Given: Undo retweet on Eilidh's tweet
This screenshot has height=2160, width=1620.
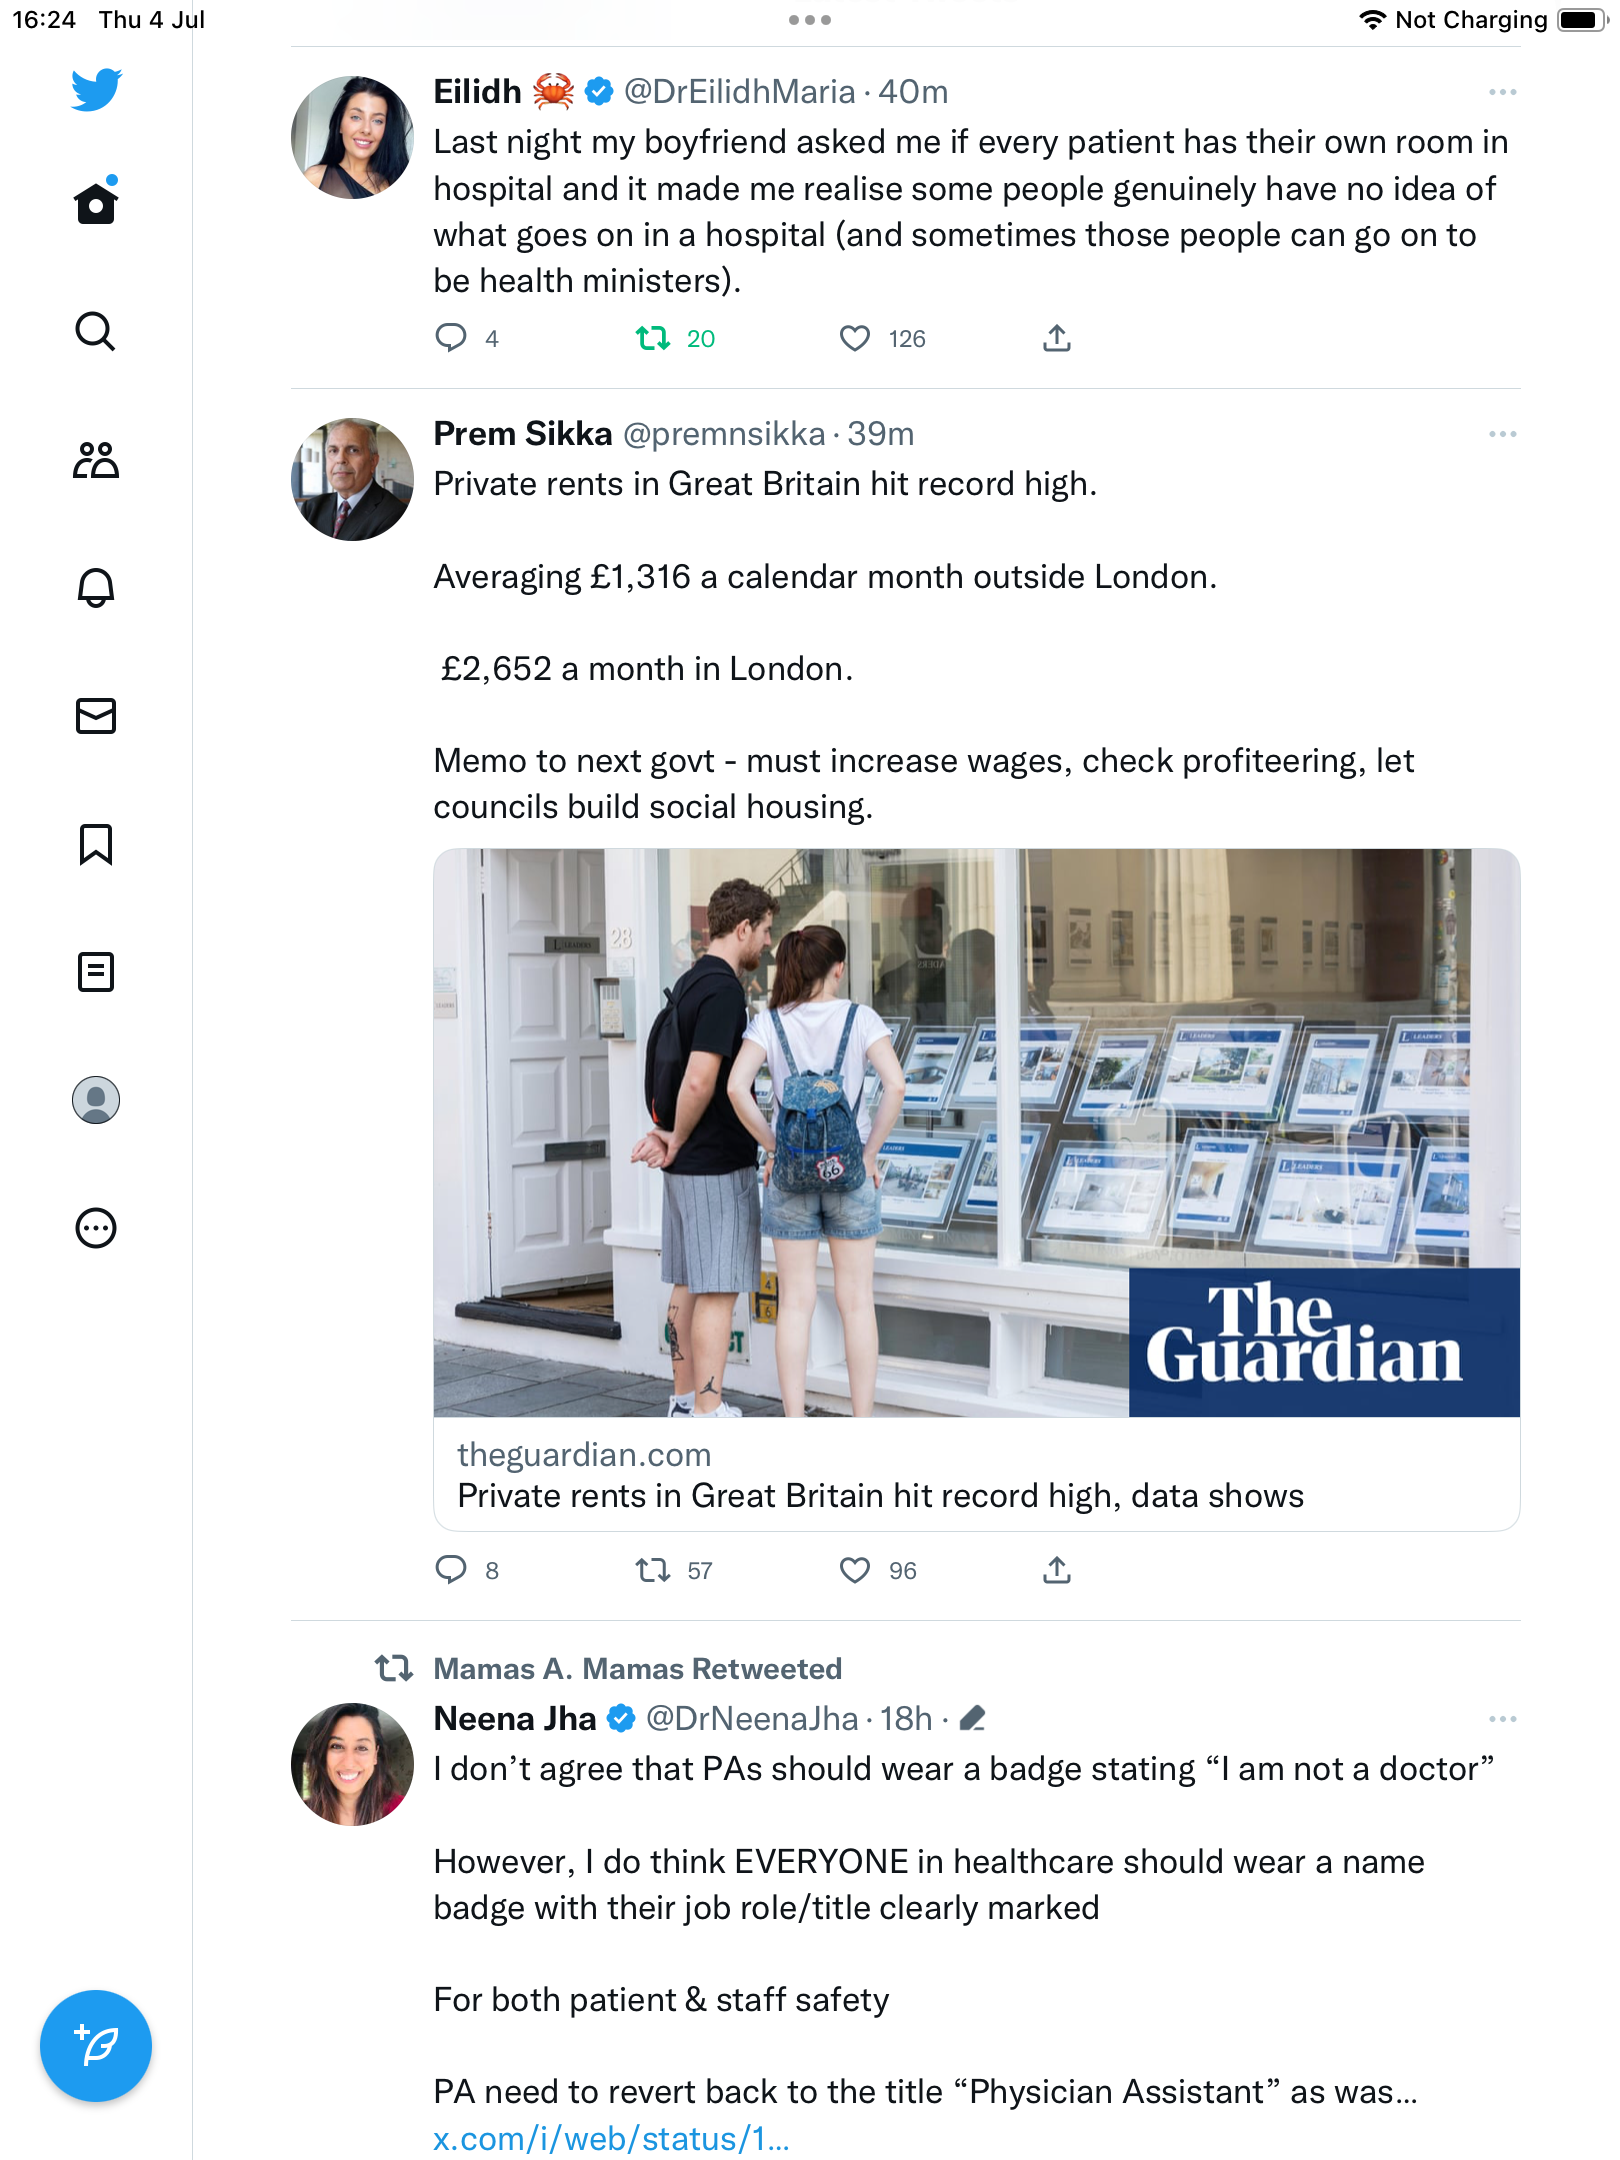Looking at the screenshot, I should [654, 339].
